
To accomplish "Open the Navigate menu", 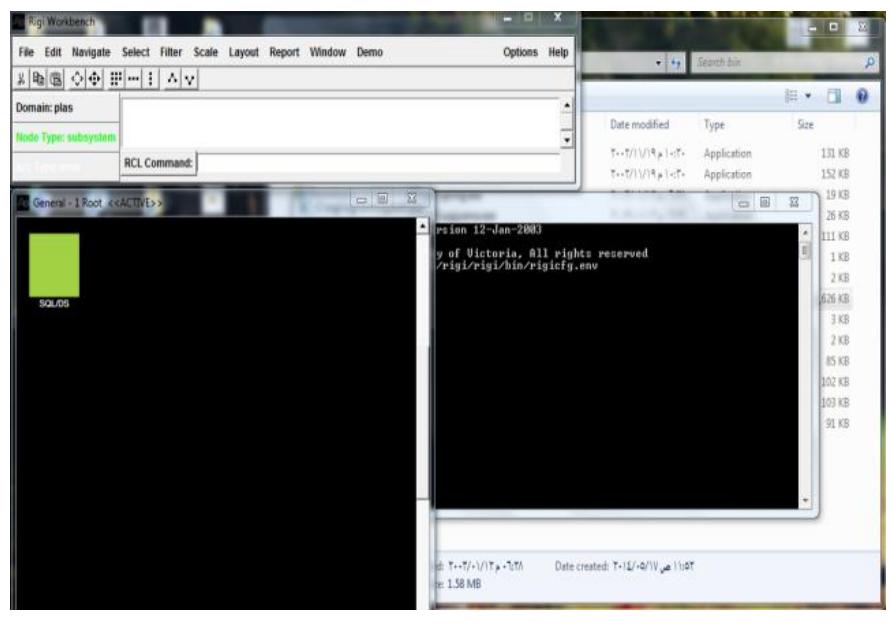I will (x=88, y=50).
